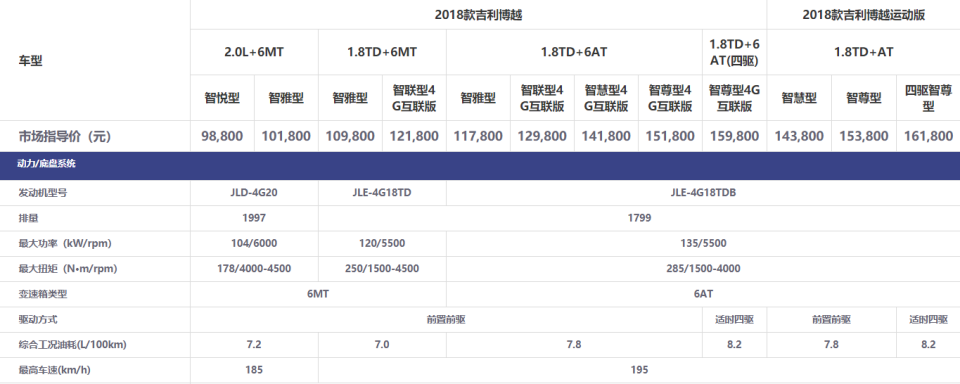960x384 pixels.
Task: Select the 驱动方式 row label
Action: pyautogui.click(x=38, y=320)
